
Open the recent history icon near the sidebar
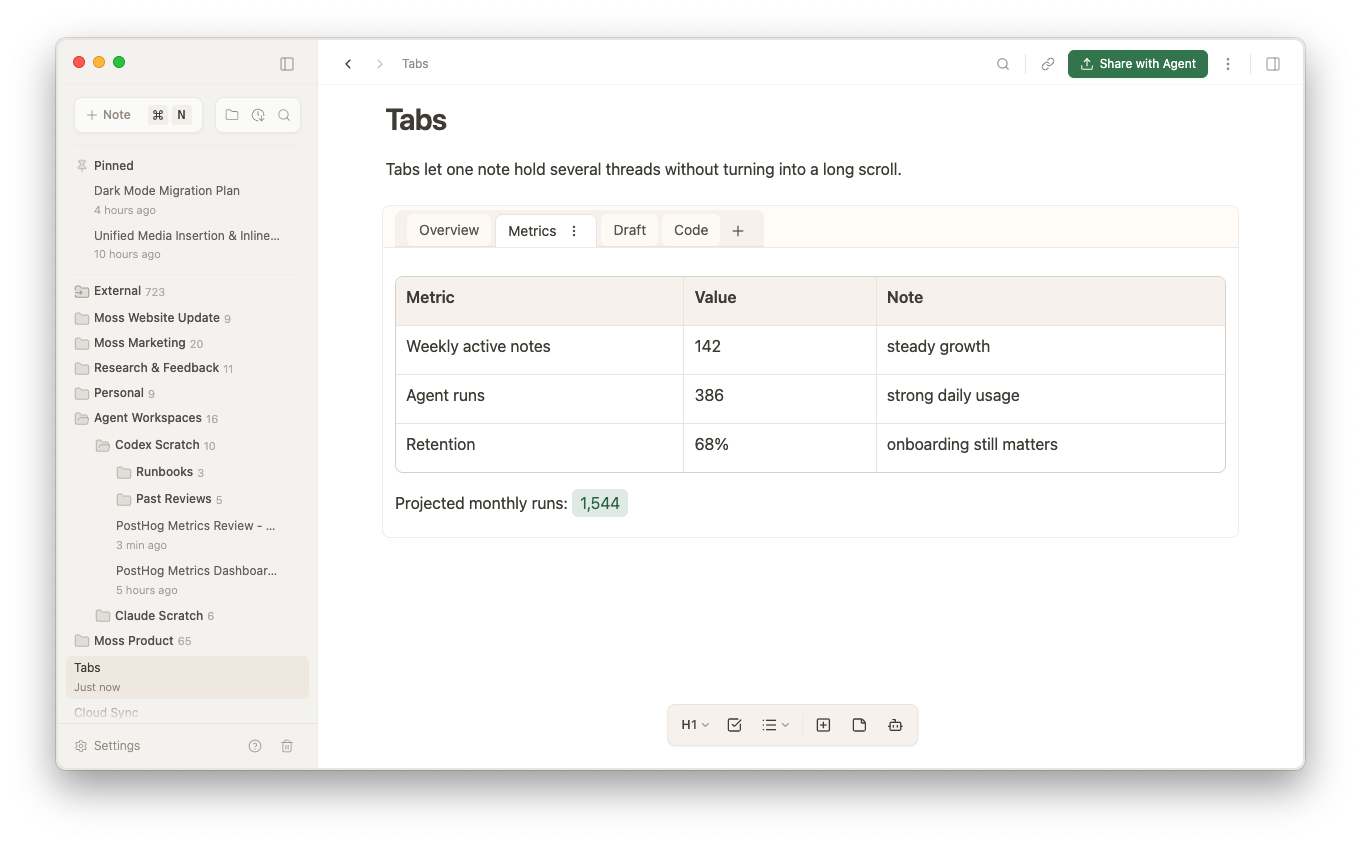point(257,115)
